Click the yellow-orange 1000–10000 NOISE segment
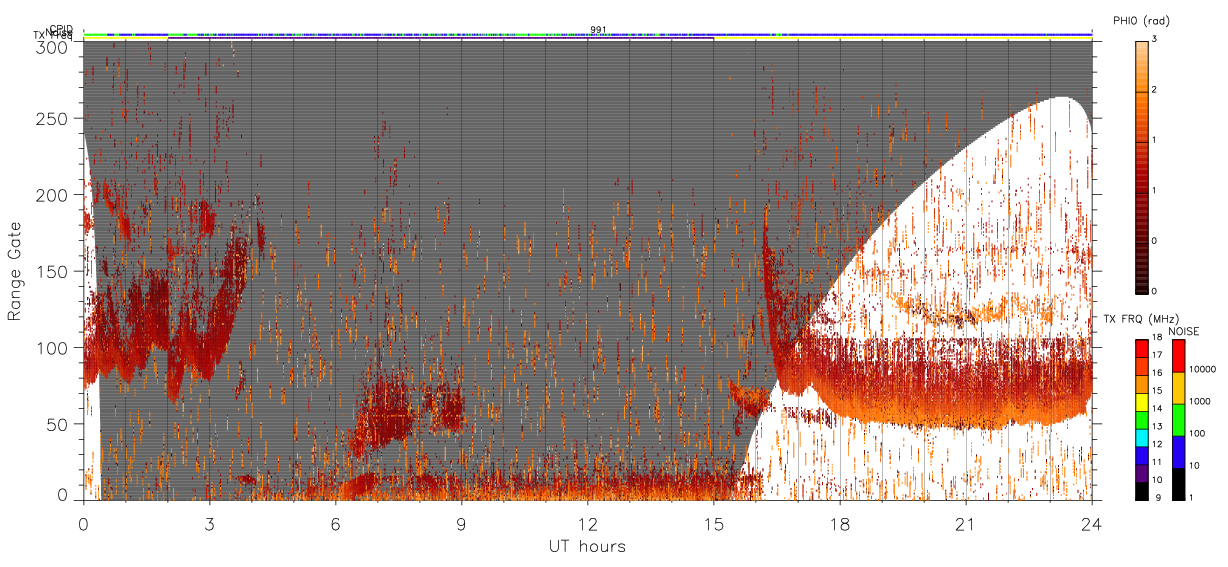The height and width of the screenshot is (567, 1228). 1179,388
